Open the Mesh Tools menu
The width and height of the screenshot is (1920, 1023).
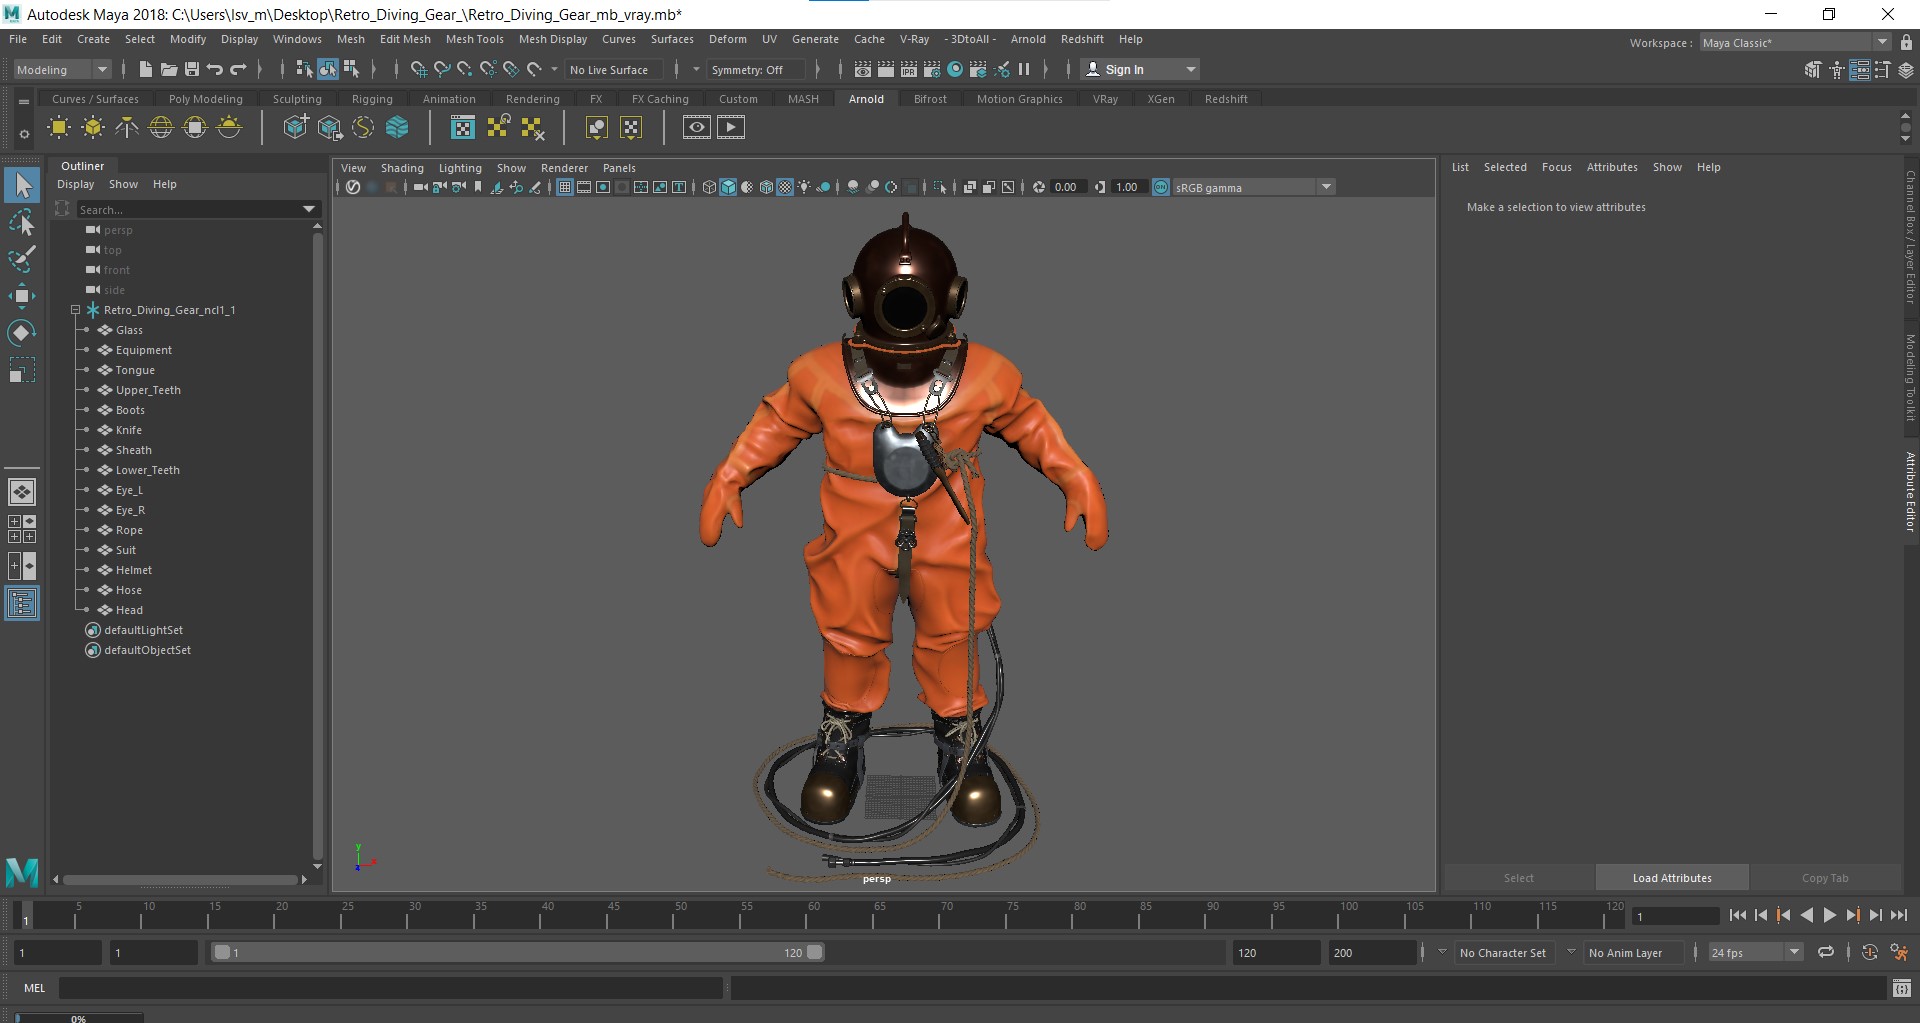(x=474, y=39)
